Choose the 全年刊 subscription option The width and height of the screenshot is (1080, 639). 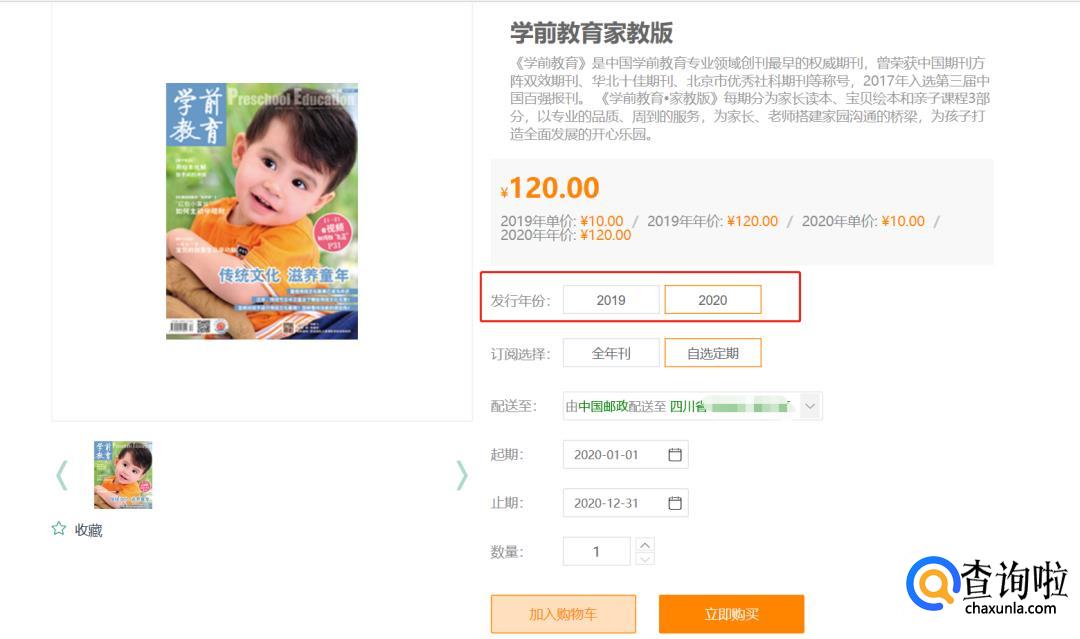pyautogui.click(x=611, y=353)
